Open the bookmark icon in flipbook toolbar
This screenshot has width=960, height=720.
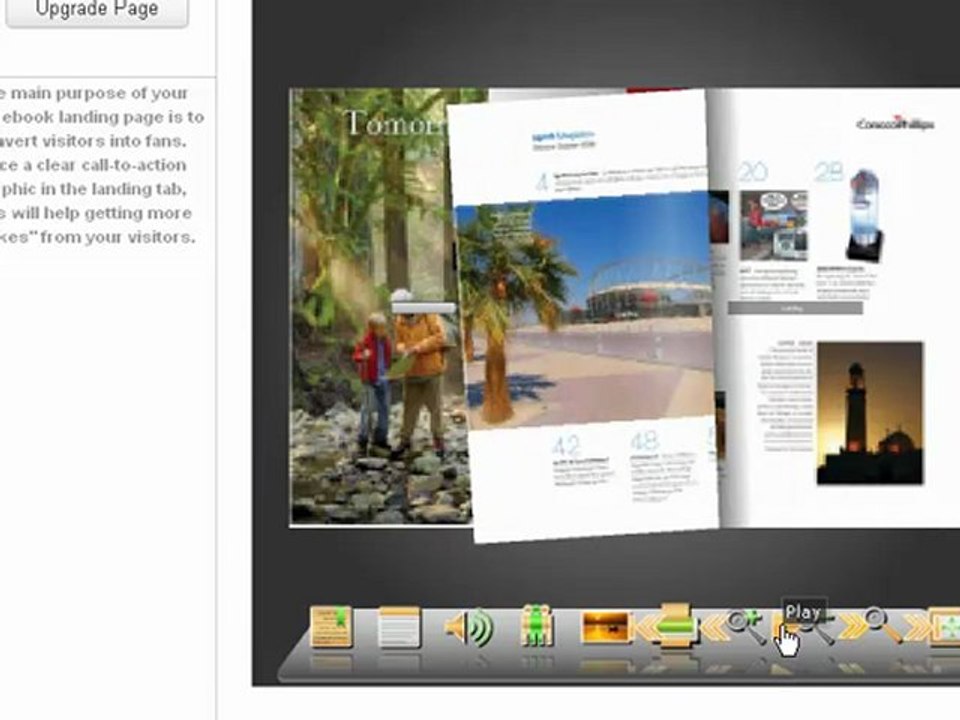[331, 626]
